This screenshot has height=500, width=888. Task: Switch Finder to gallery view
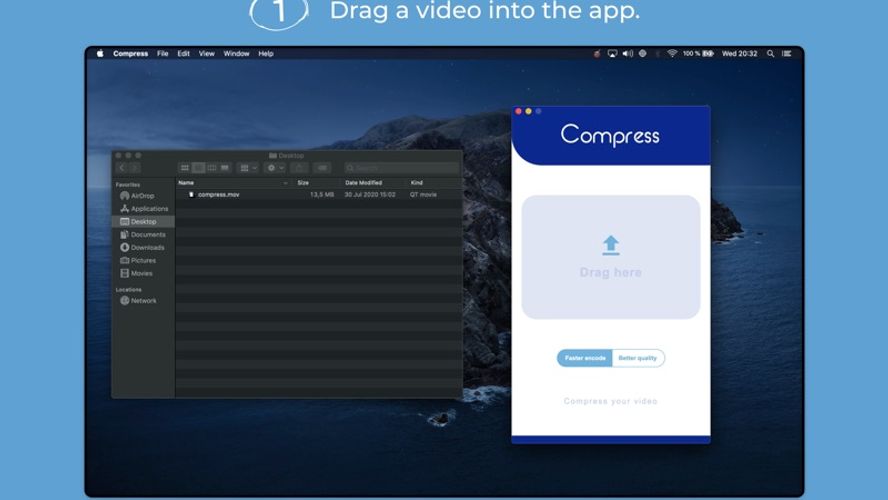click(225, 168)
